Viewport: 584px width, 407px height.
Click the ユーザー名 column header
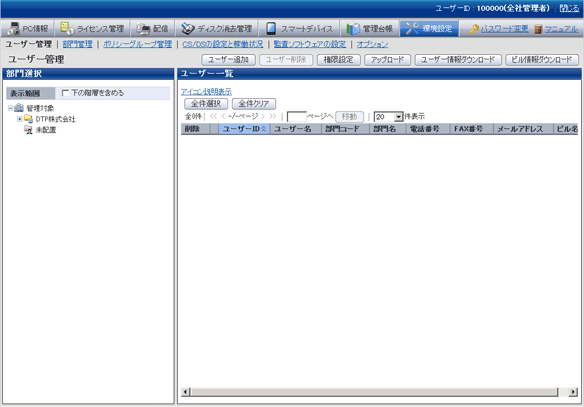click(295, 129)
